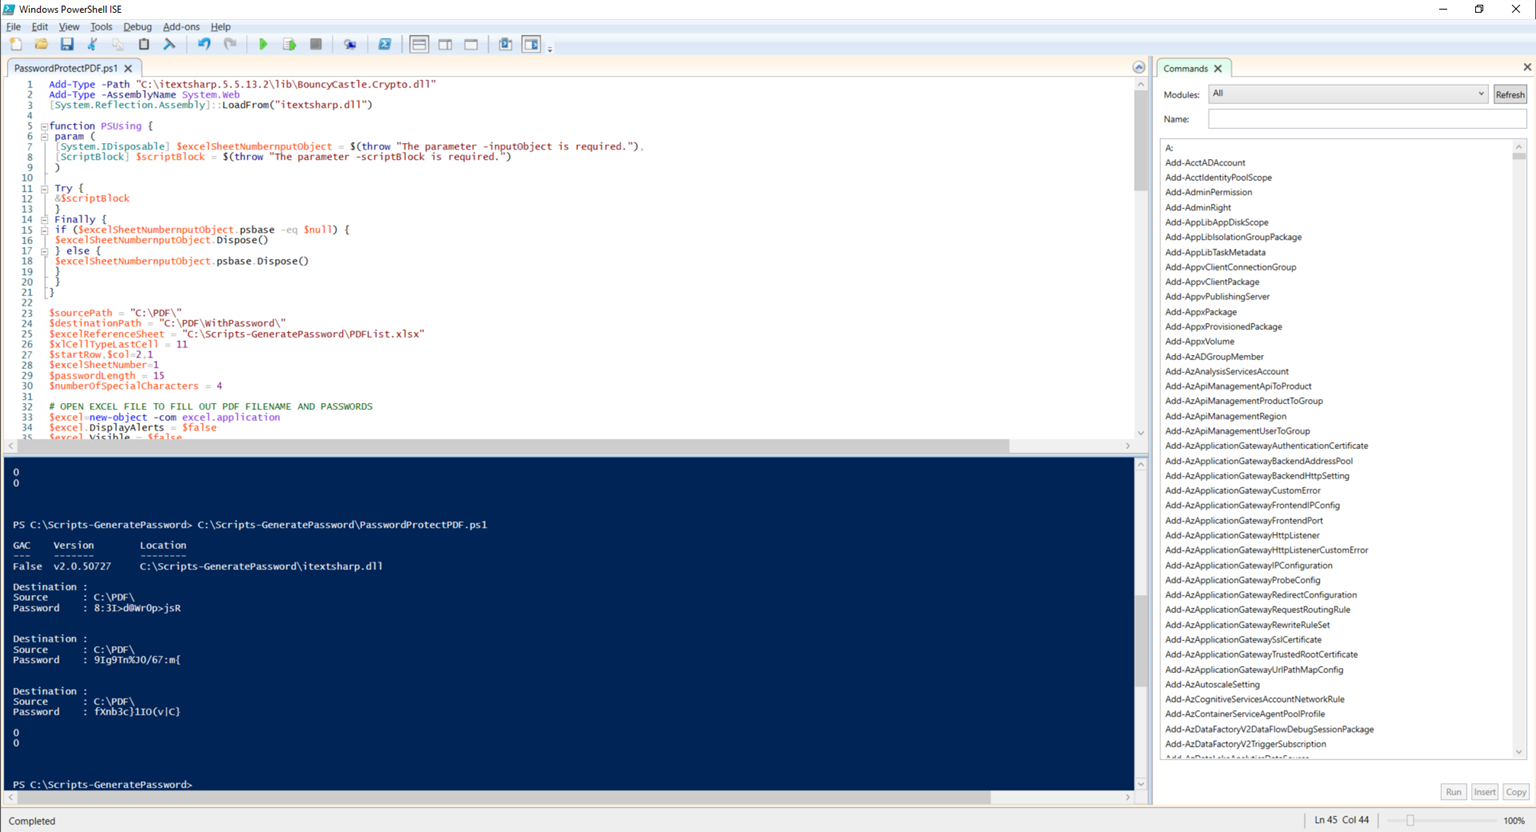This screenshot has height=832, width=1536.
Task: Select Add-AzApplicationGatewaySslCertificate command
Action: click(x=1243, y=640)
